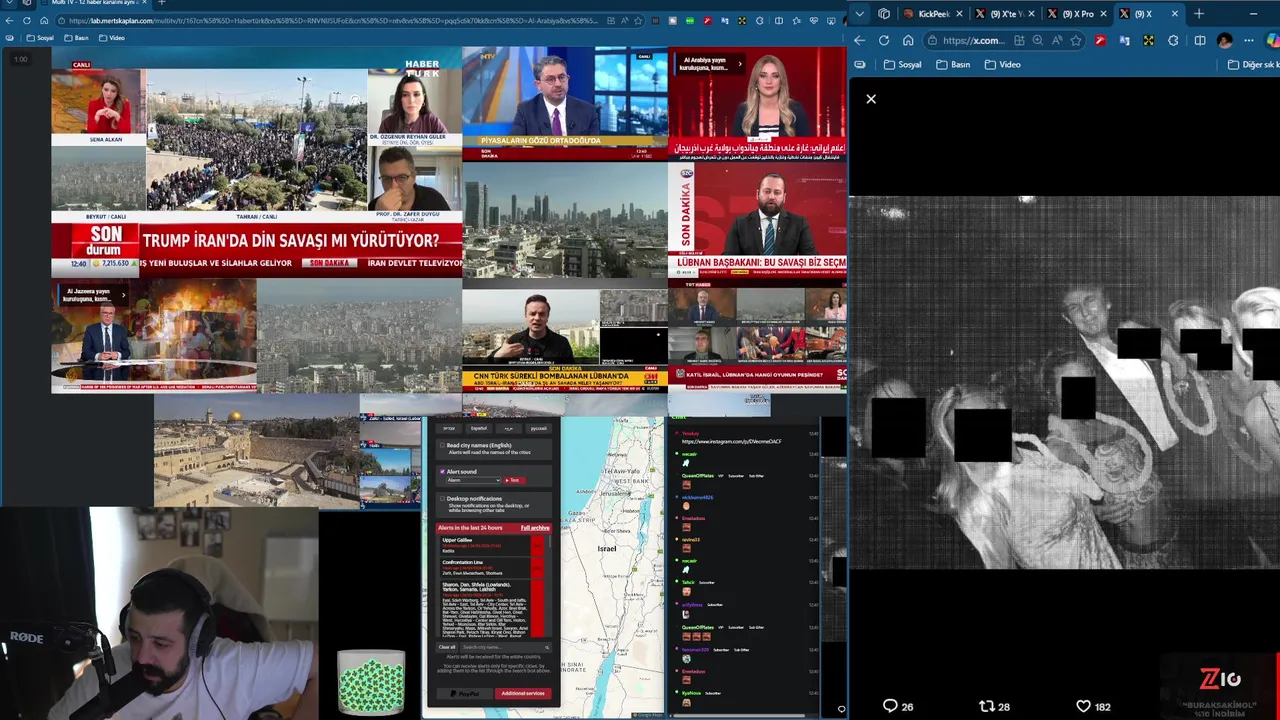Viewport: 1280px width, 720px height.
Task: Click the PayPal button
Action: (464, 693)
